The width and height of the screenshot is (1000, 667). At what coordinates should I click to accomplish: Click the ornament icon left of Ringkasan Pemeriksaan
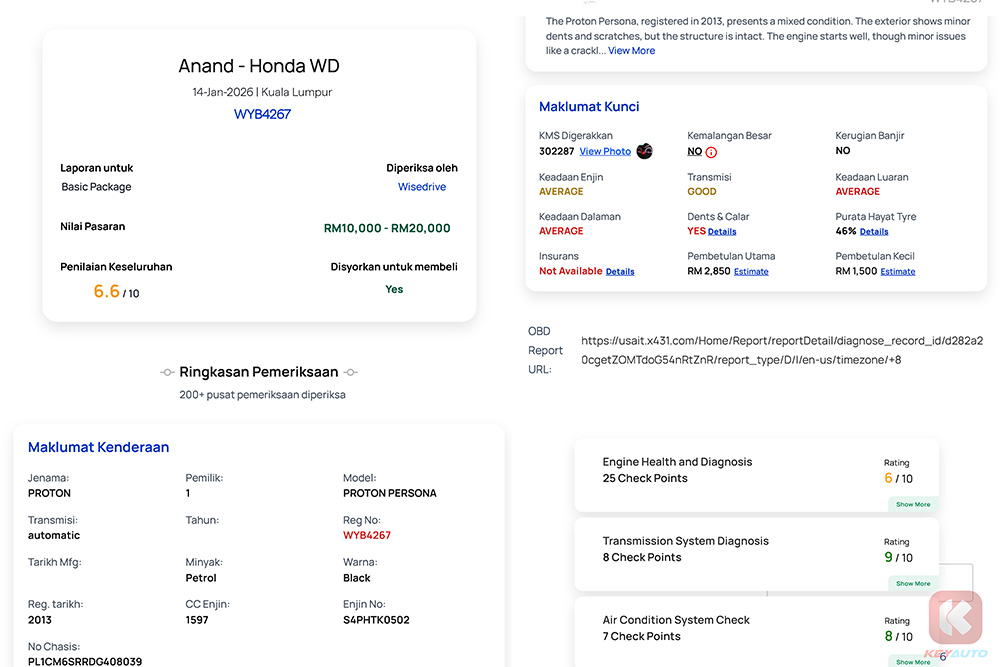click(x=167, y=372)
